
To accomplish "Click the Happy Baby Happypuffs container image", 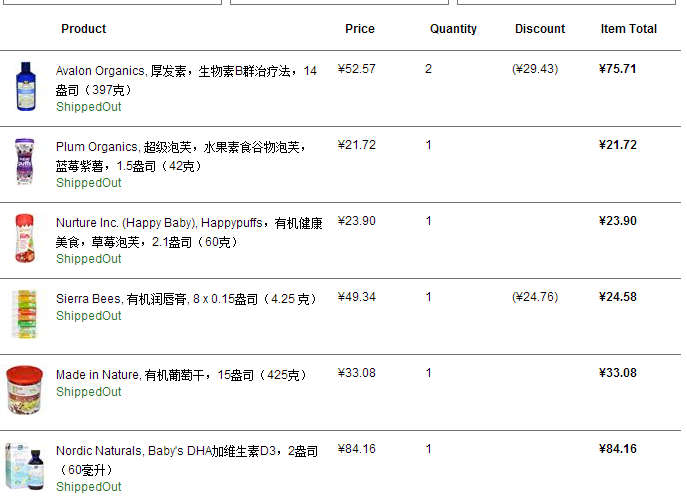I will click(x=24, y=238).
